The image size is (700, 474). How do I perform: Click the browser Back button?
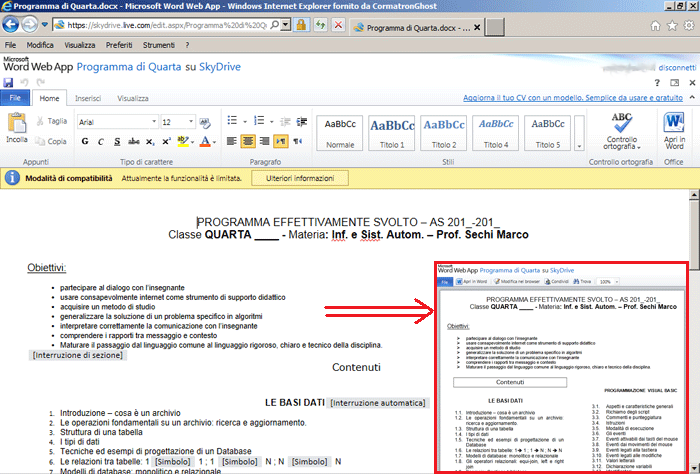(x=10, y=25)
